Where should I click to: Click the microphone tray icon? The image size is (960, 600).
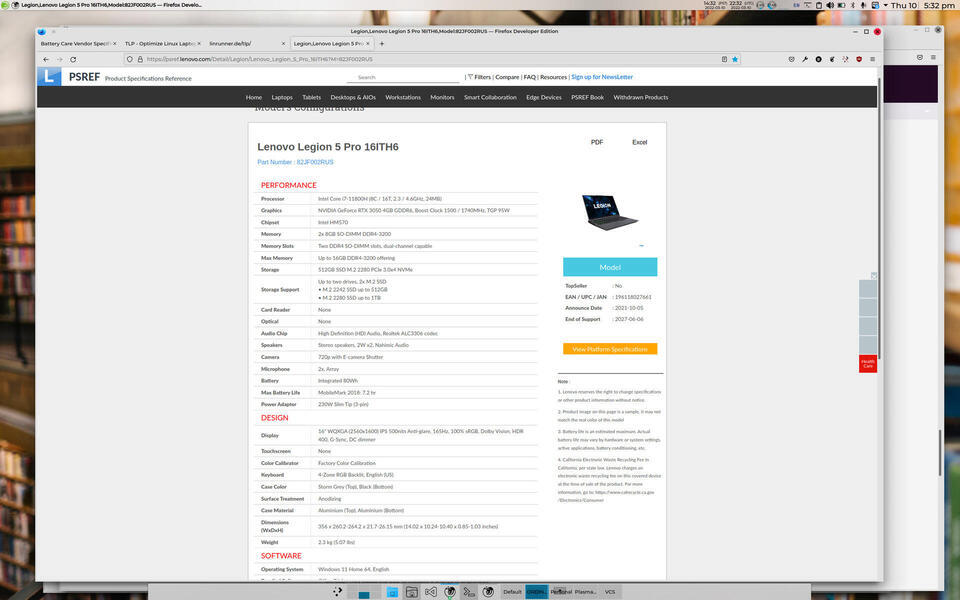point(863,5)
